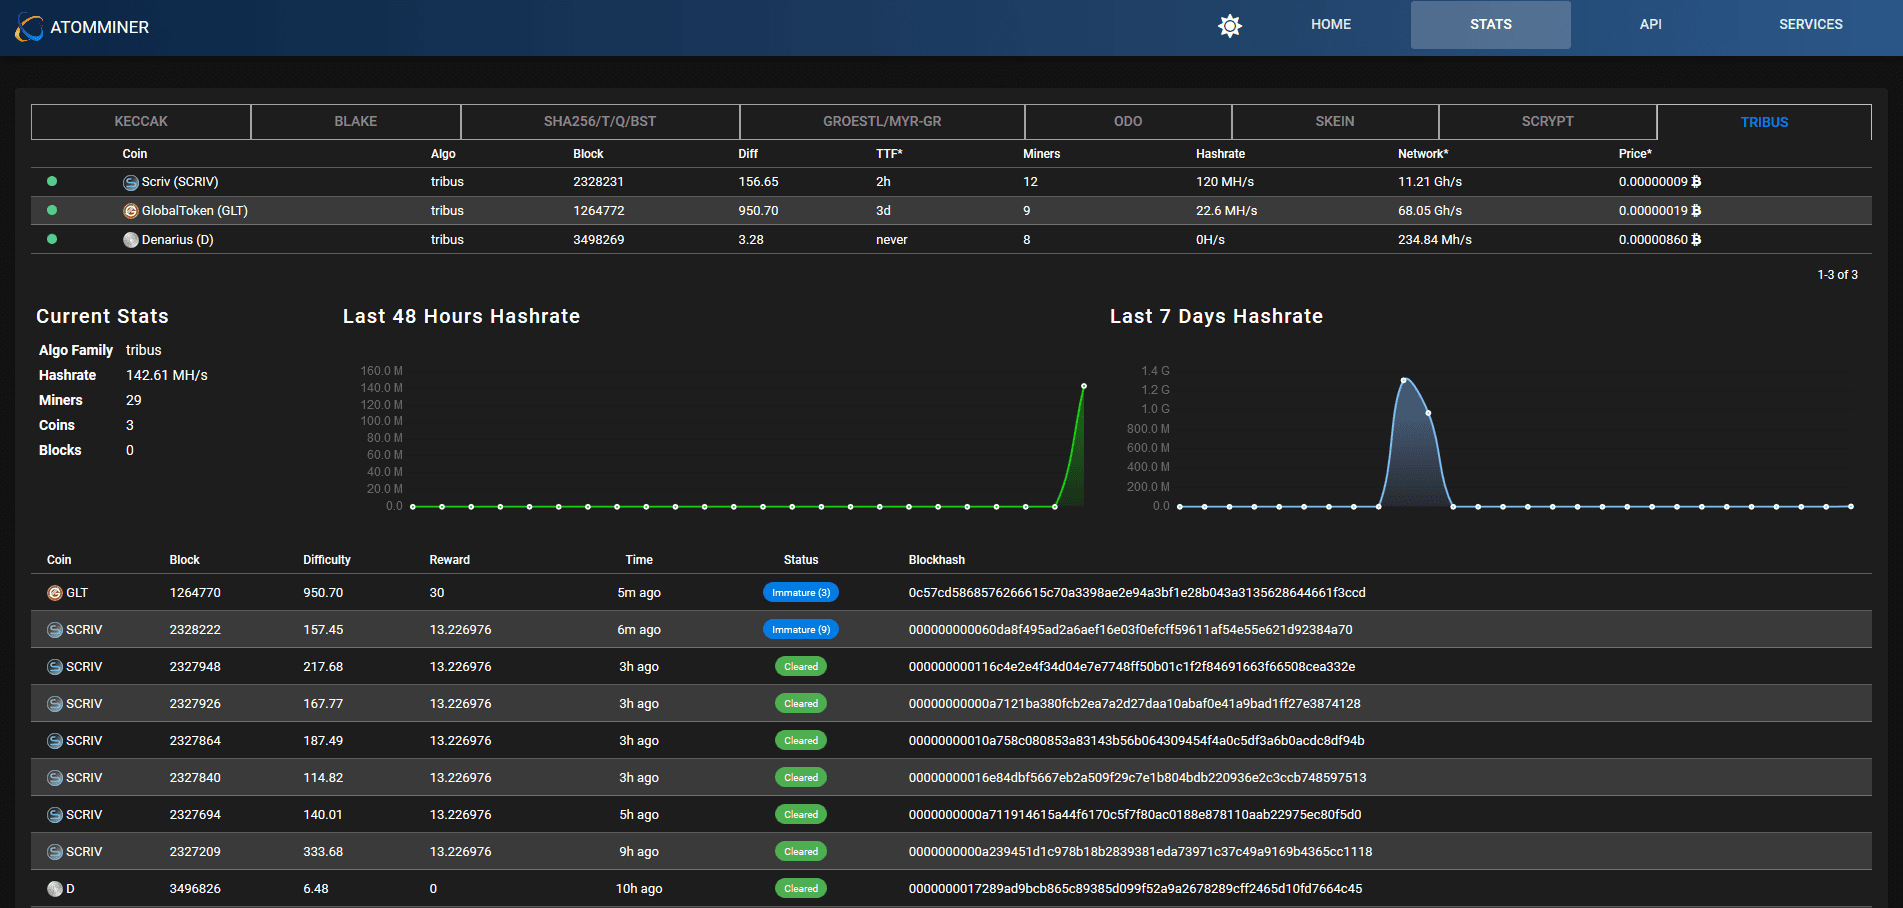The height and width of the screenshot is (908, 1903).
Task: Click the bitcoin symbol next to price 0.00000860
Action: (1696, 240)
